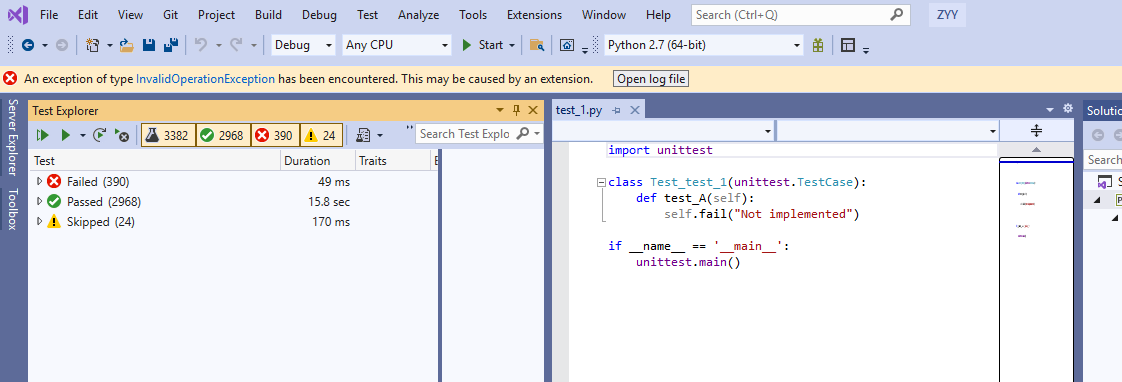Toggle the skipped tests filter showing 24
The width and height of the screenshot is (1122, 382).
coord(321,134)
